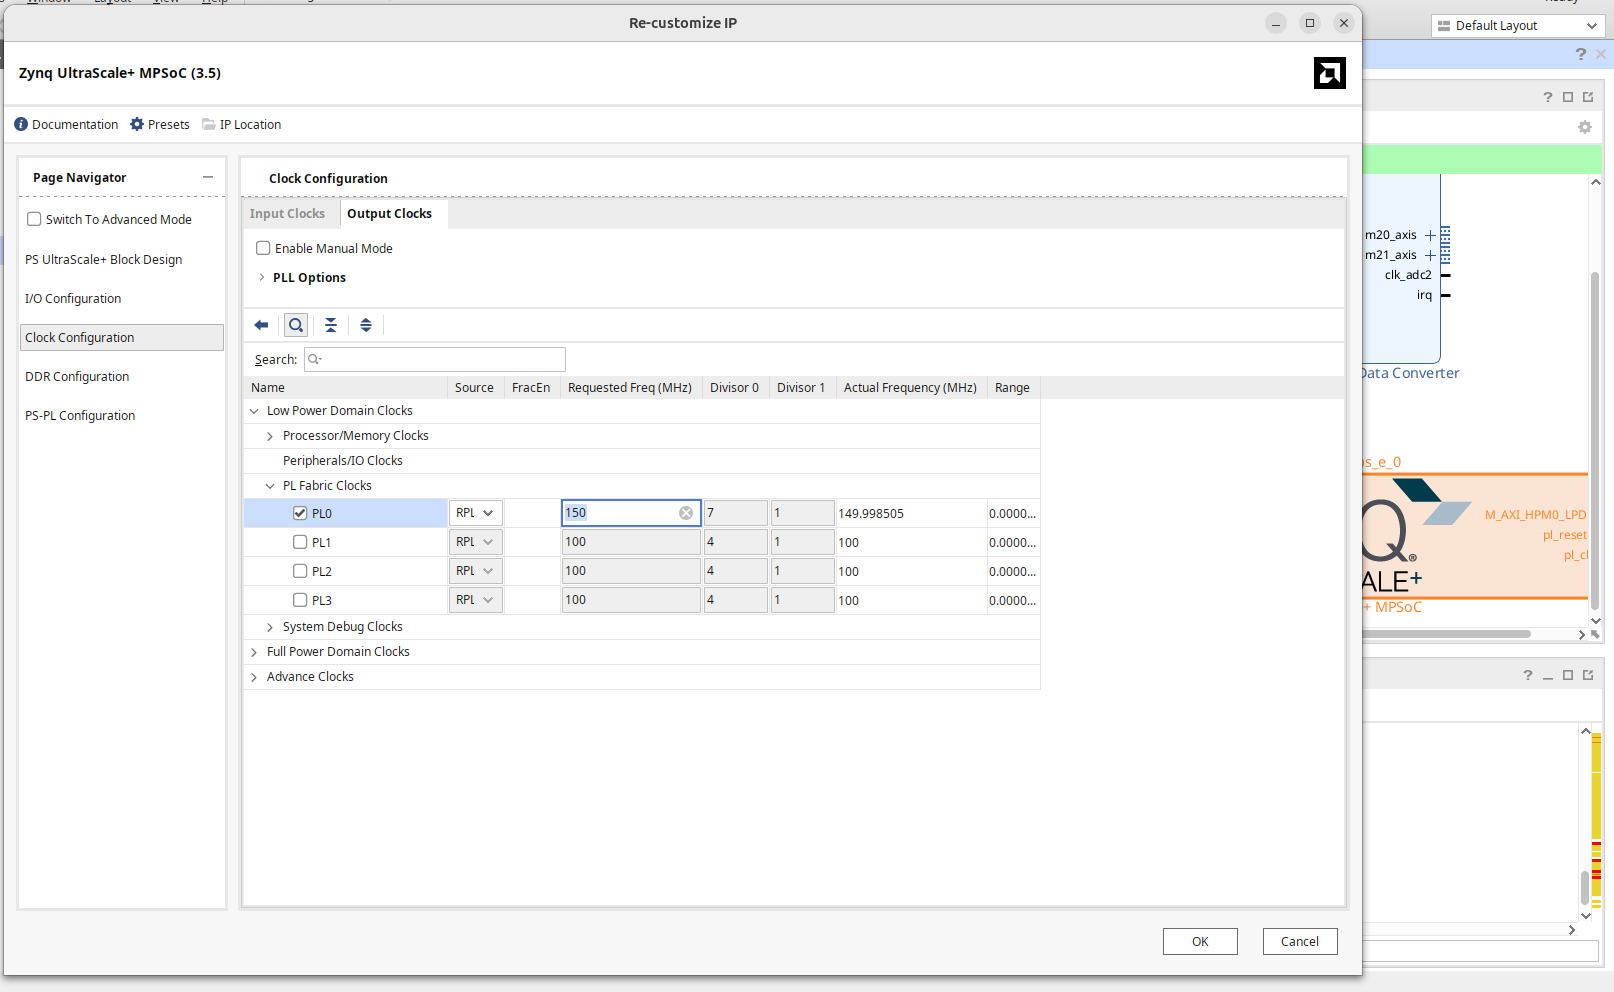The height and width of the screenshot is (992, 1614).
Task: Enable the PL1 fabric clock checkbox
Action: click(x=300, y=542)
